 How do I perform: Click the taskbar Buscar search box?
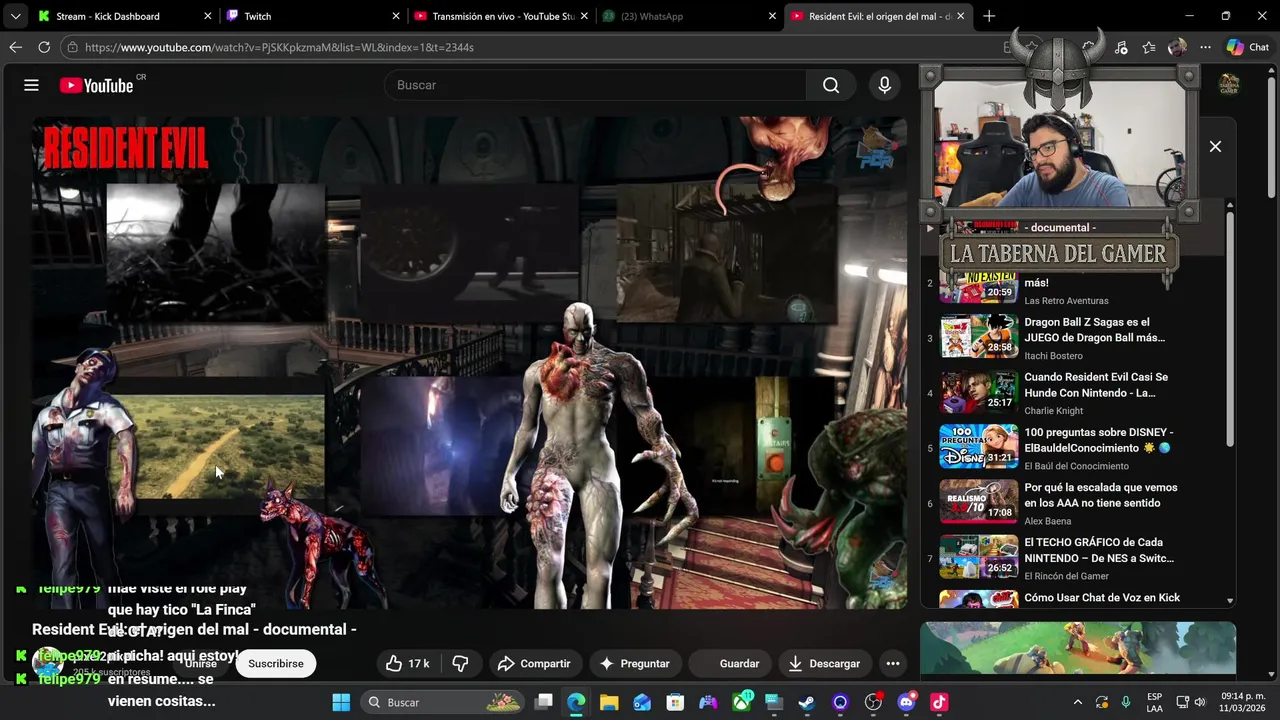[x=441, y=702]
